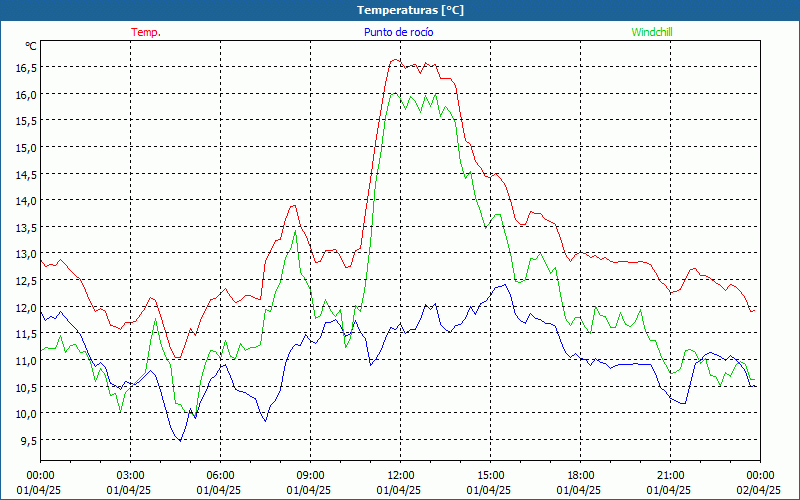Click the 02/04/25 date label
Image resolution: width=800 pixels, height=500 pixels.
760,490
